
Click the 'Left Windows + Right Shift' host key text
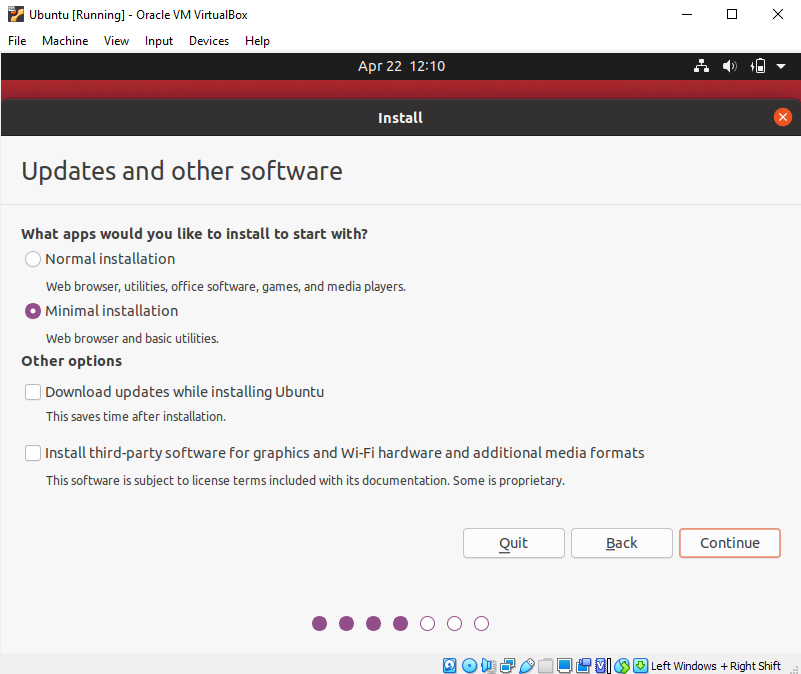pyautogui.click(x=715, y=666)
